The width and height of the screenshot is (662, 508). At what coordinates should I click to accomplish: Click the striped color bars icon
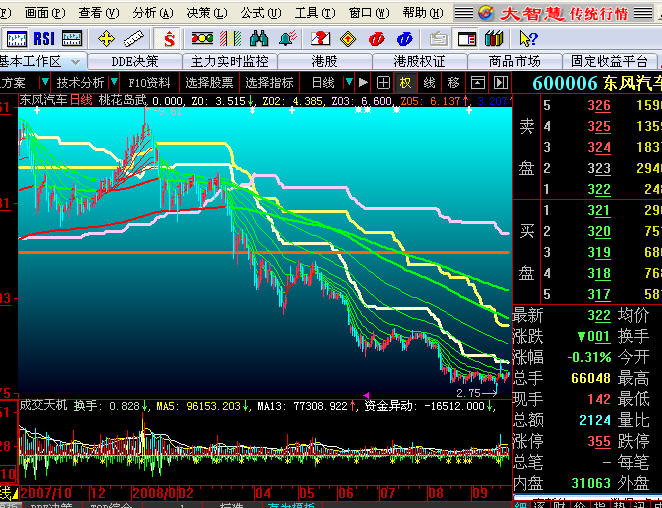[x=231, y=39]
